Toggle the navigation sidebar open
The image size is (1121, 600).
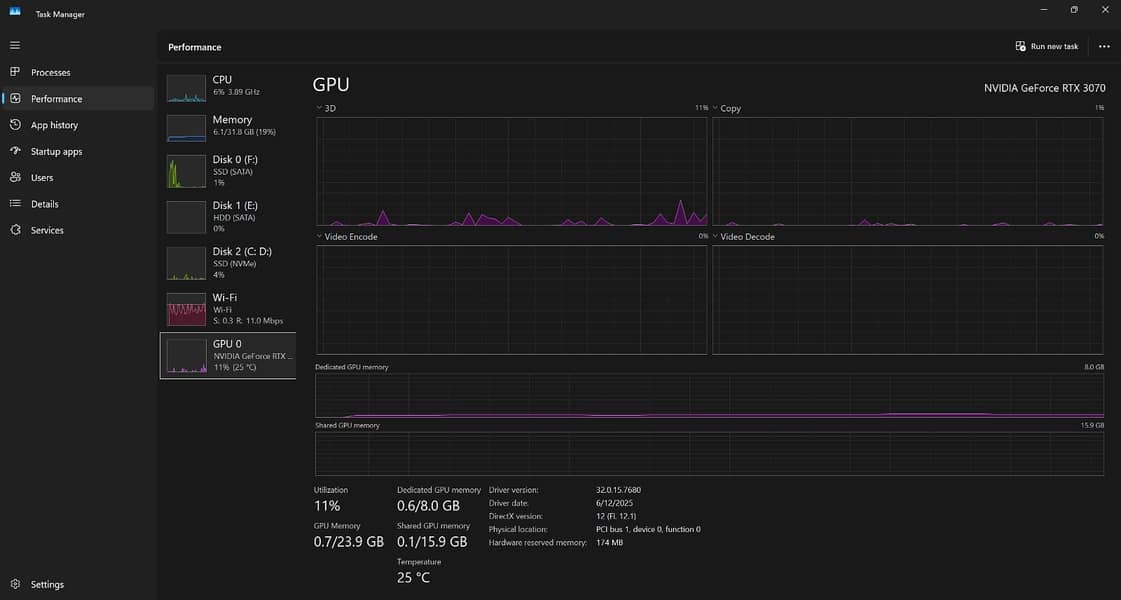click(14, 44)
